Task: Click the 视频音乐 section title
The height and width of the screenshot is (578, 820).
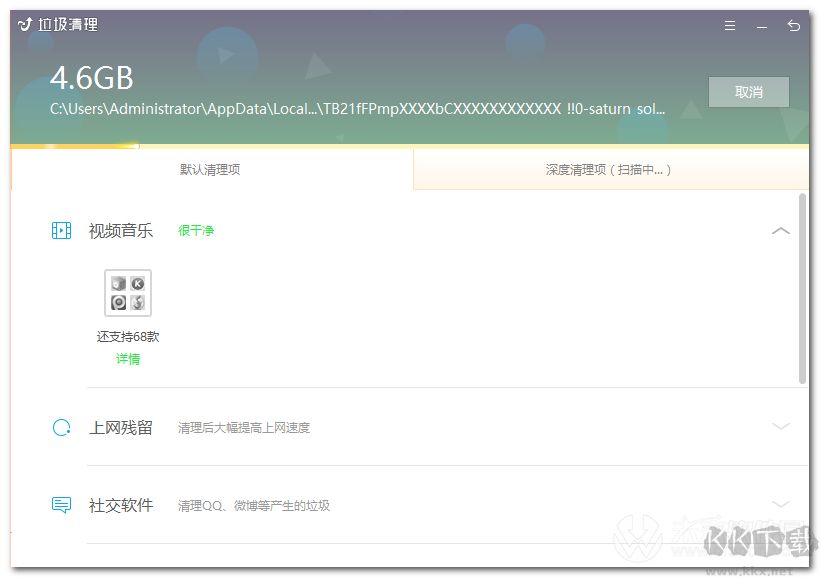Action: (121, 230)
